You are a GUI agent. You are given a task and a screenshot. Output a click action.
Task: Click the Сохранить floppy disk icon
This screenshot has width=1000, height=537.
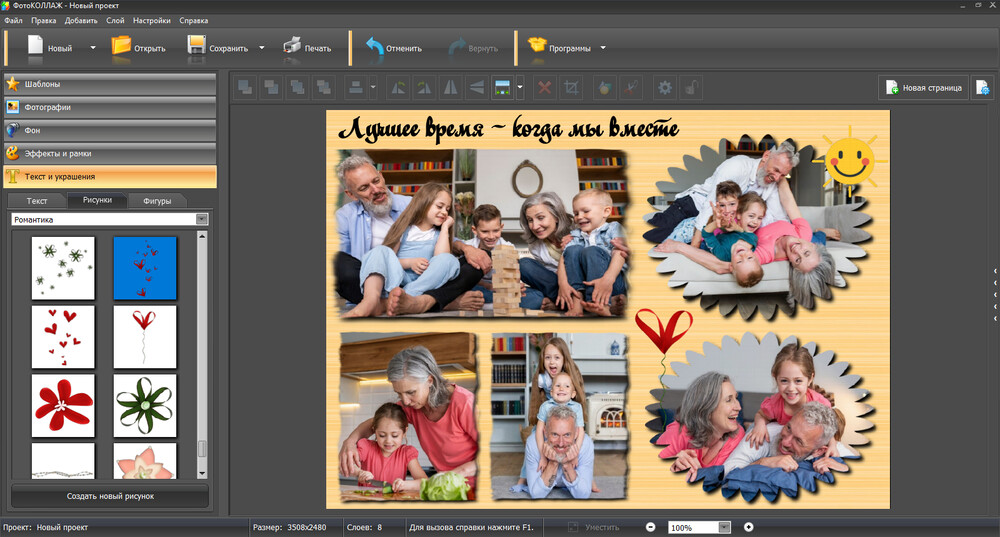(196, 46)
